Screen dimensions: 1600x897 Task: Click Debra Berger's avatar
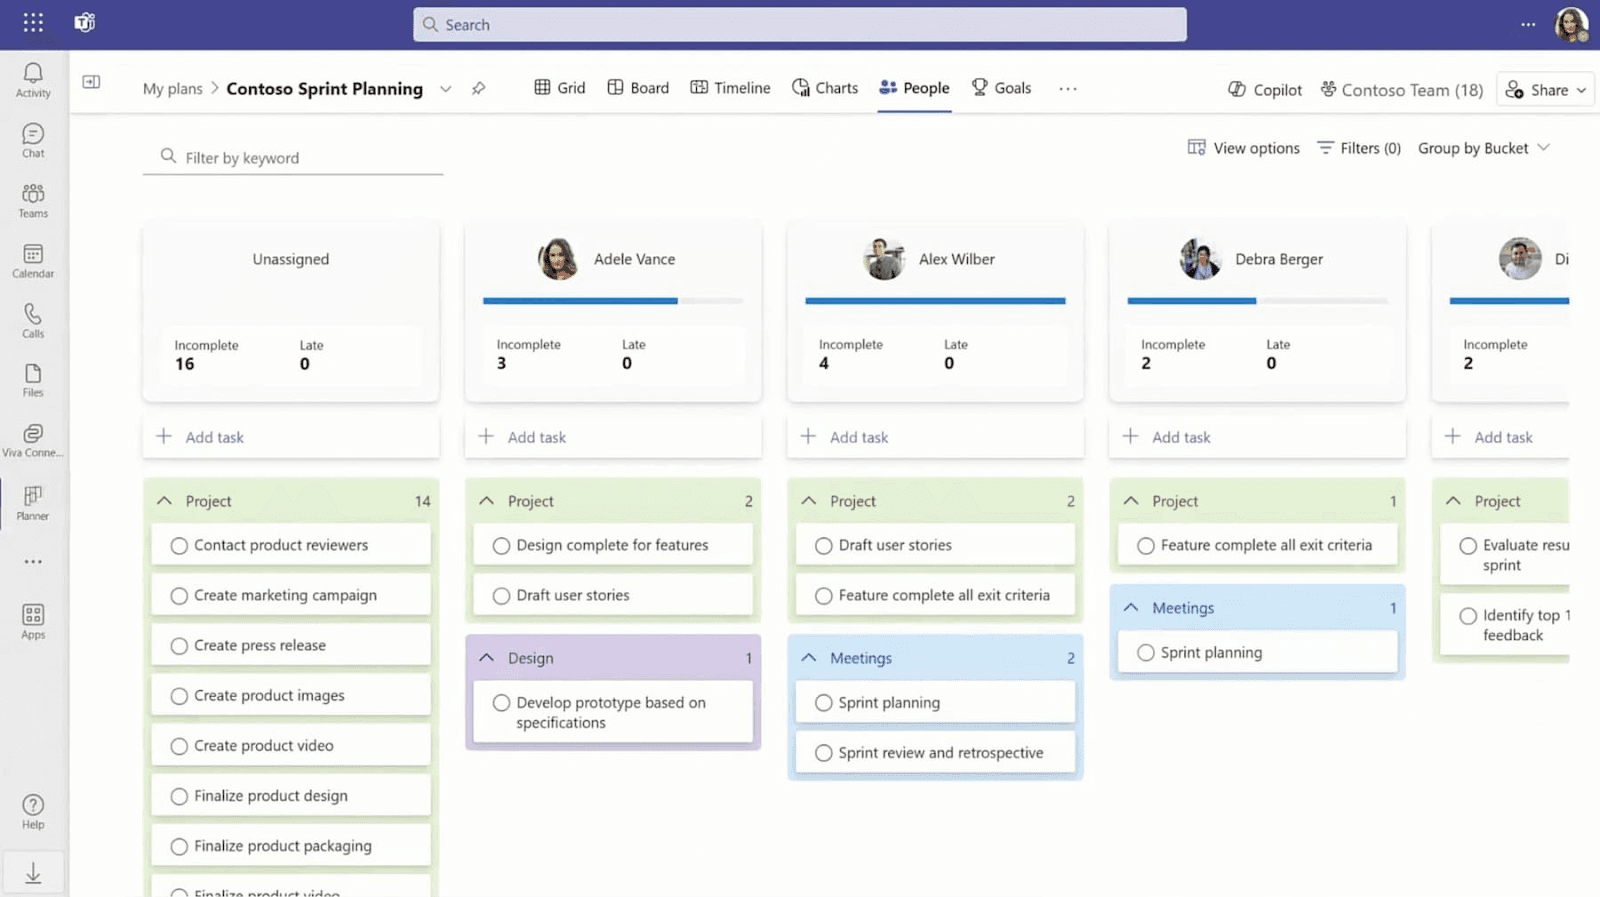(1200, 259)
